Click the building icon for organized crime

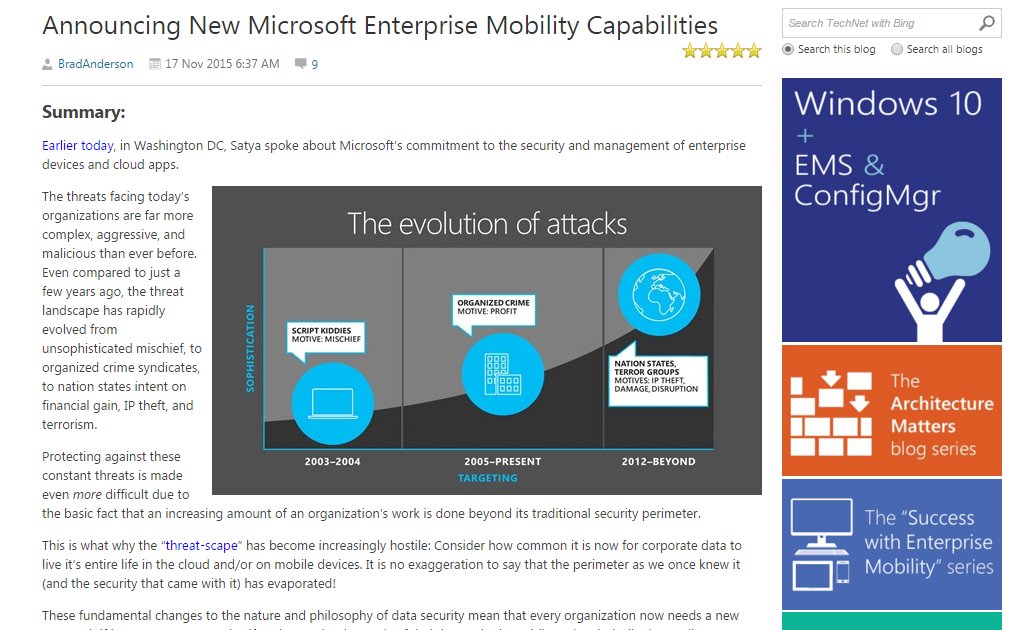tap(503, 374)
